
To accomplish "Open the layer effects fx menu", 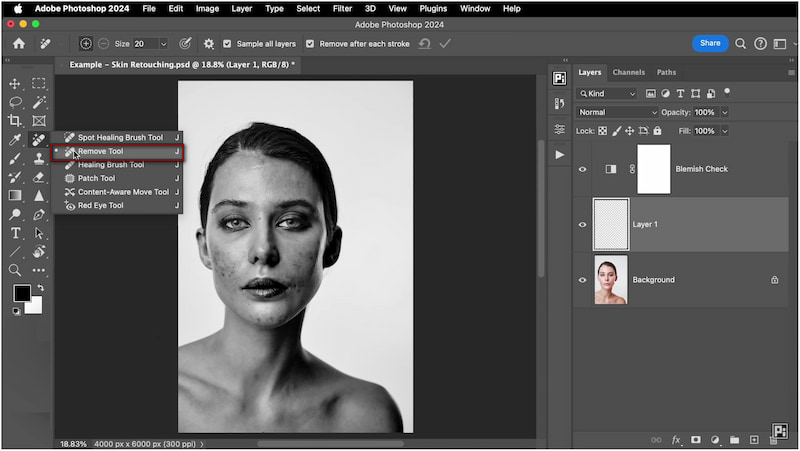I will pyautogui.click(x=676, y=439).
